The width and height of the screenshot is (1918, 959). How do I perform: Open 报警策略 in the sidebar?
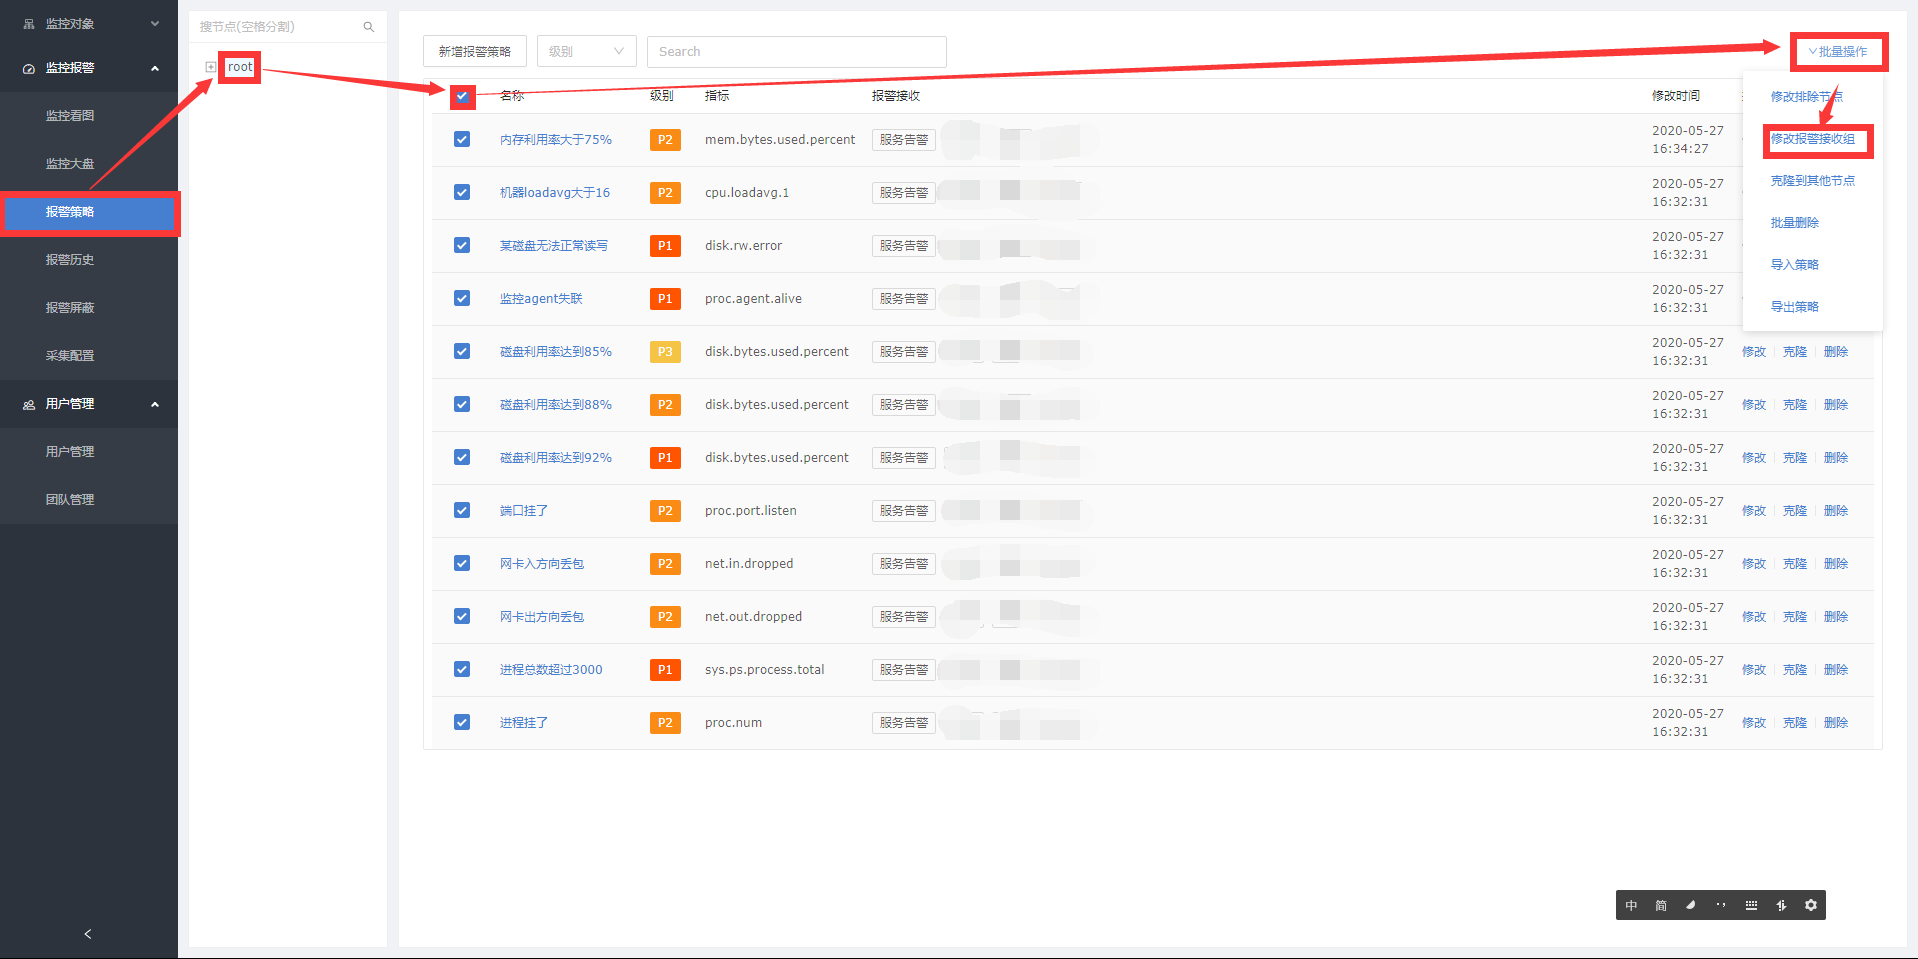click(89, 212)
